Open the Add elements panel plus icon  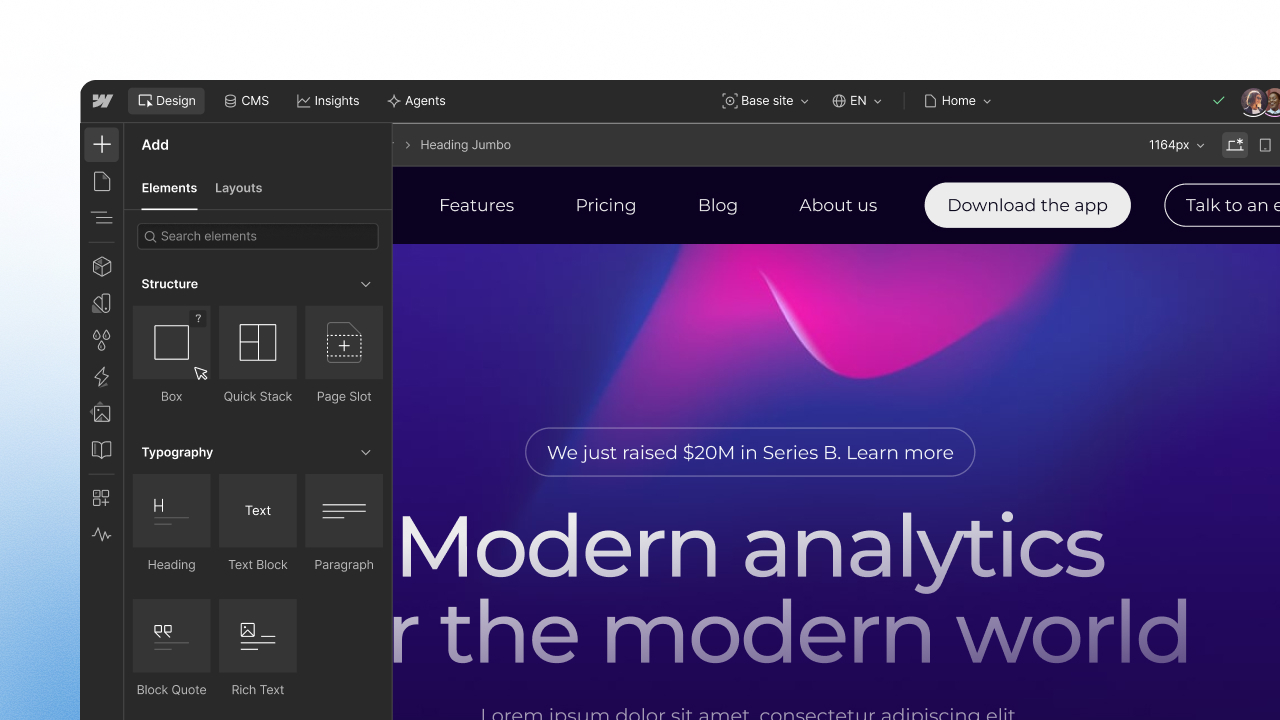coord(102,145)
